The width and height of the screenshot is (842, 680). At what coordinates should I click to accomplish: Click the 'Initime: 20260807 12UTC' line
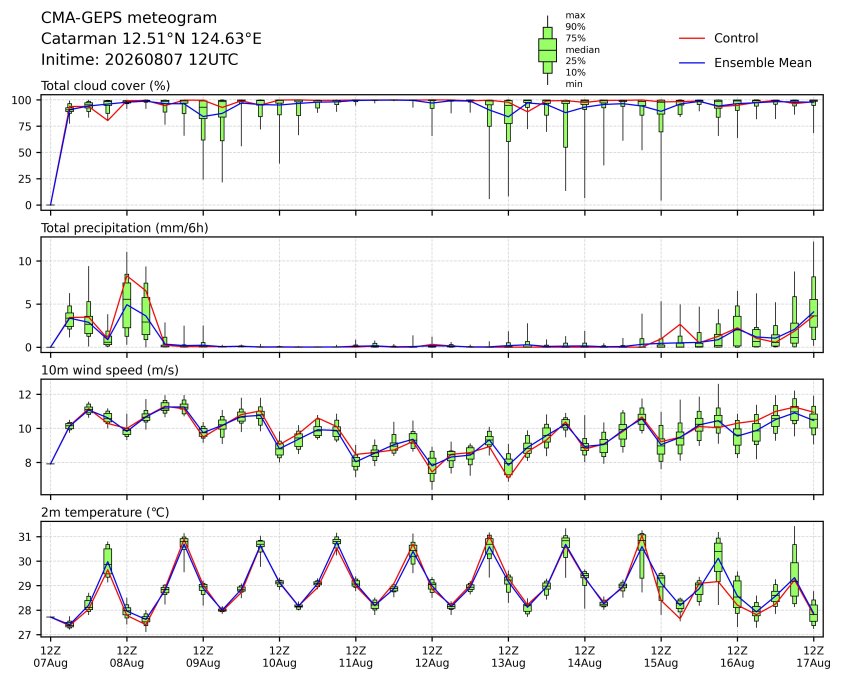140,59
